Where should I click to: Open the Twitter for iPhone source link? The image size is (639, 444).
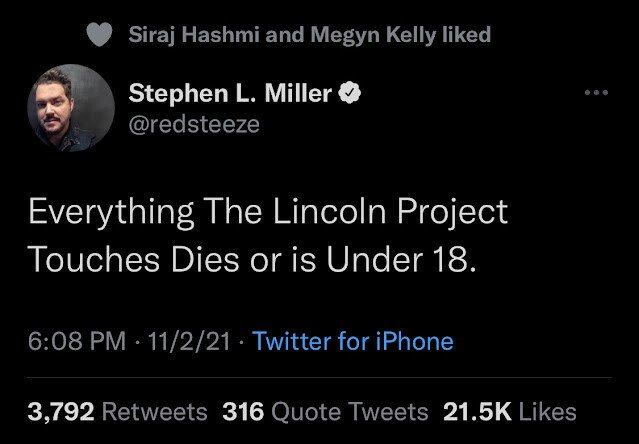[353, 341]
